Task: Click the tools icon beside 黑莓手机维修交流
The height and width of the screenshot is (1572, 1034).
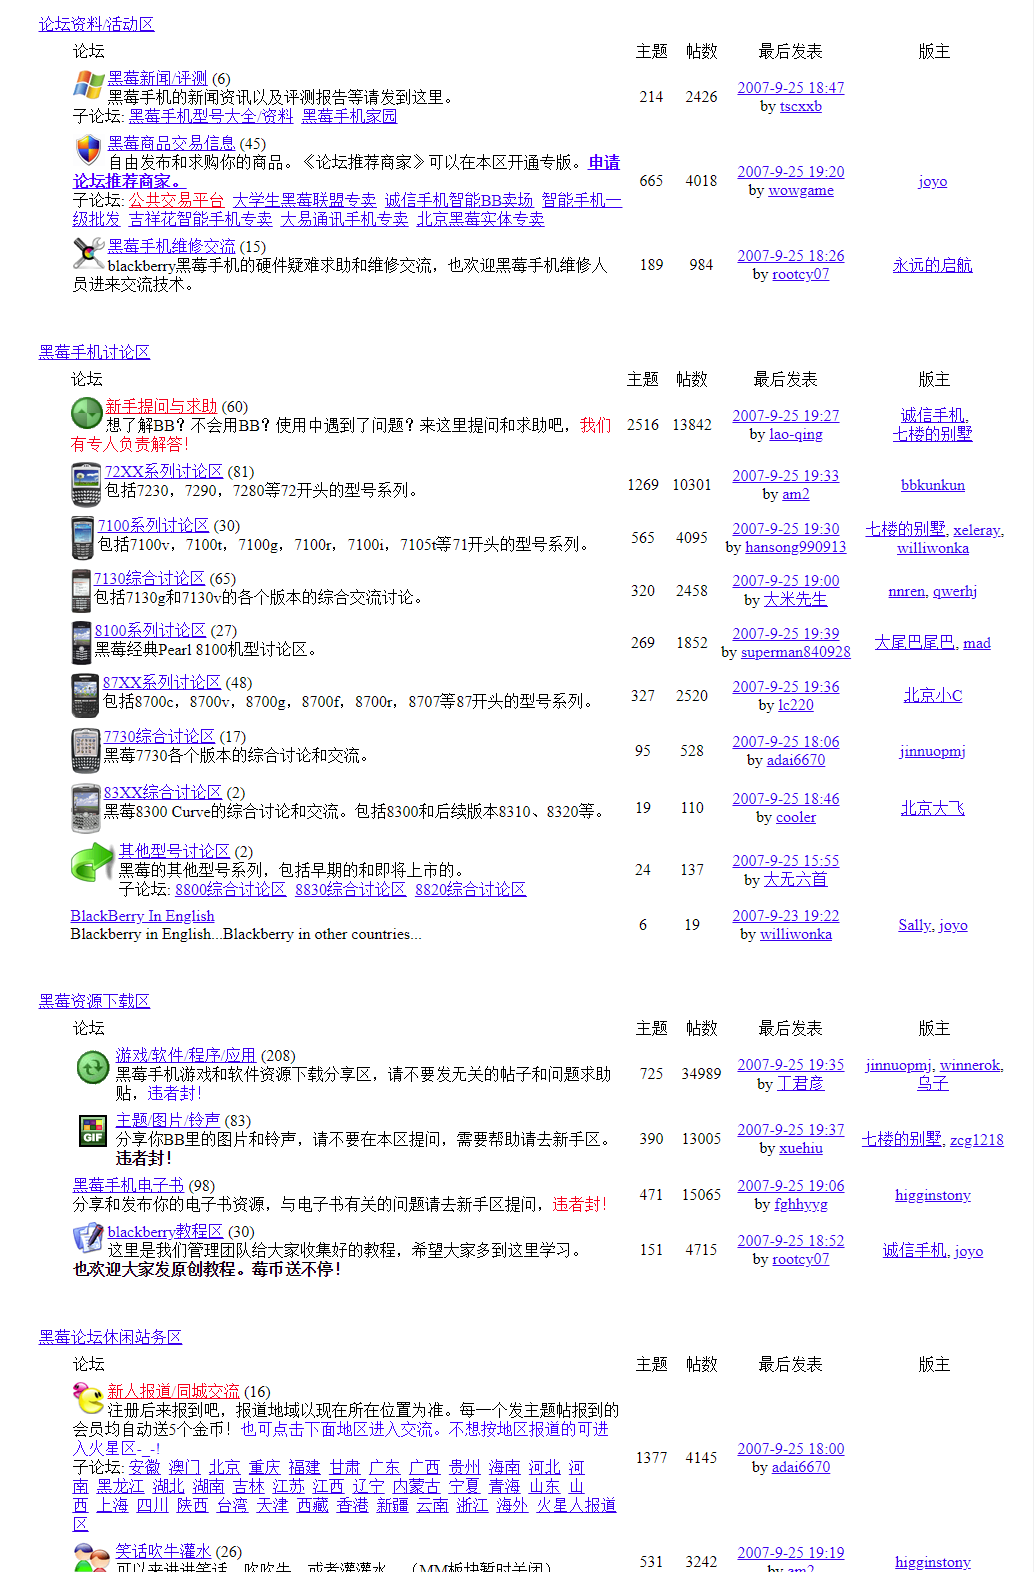Action: pos(89,252)
